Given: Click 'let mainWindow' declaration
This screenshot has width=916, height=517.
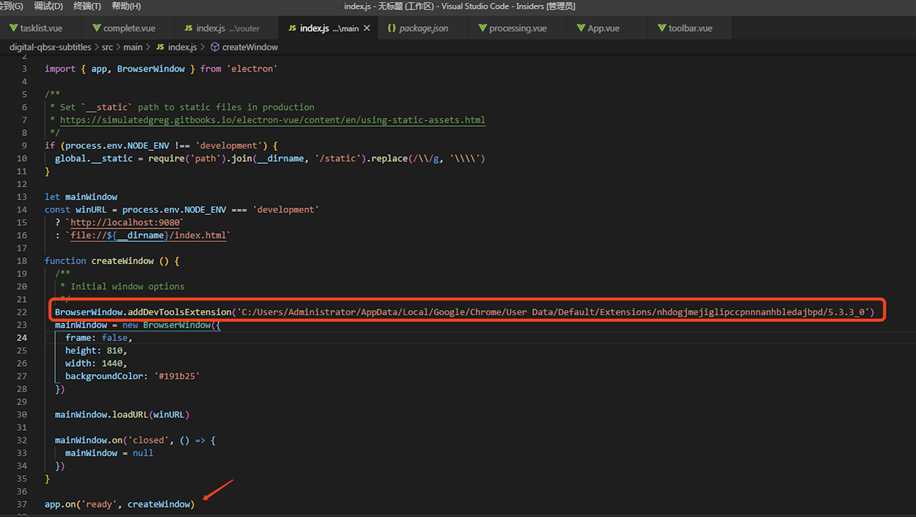Looking at the screenshot, I should coord(81,197).
